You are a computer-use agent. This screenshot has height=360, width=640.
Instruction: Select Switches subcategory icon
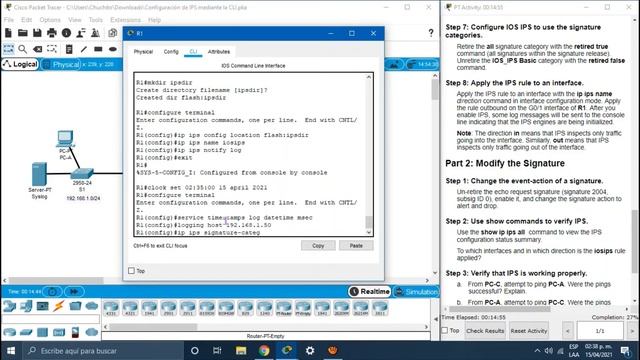tap(26, 332)
